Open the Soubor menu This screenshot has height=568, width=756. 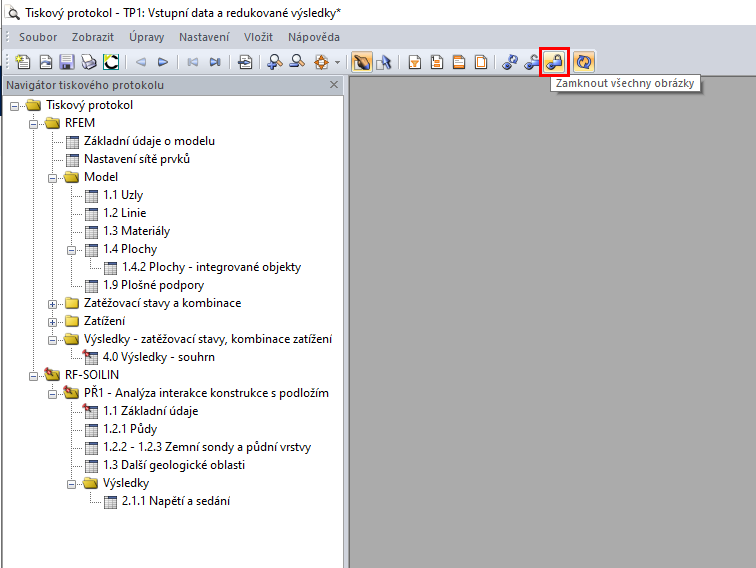tap(38, 37)
